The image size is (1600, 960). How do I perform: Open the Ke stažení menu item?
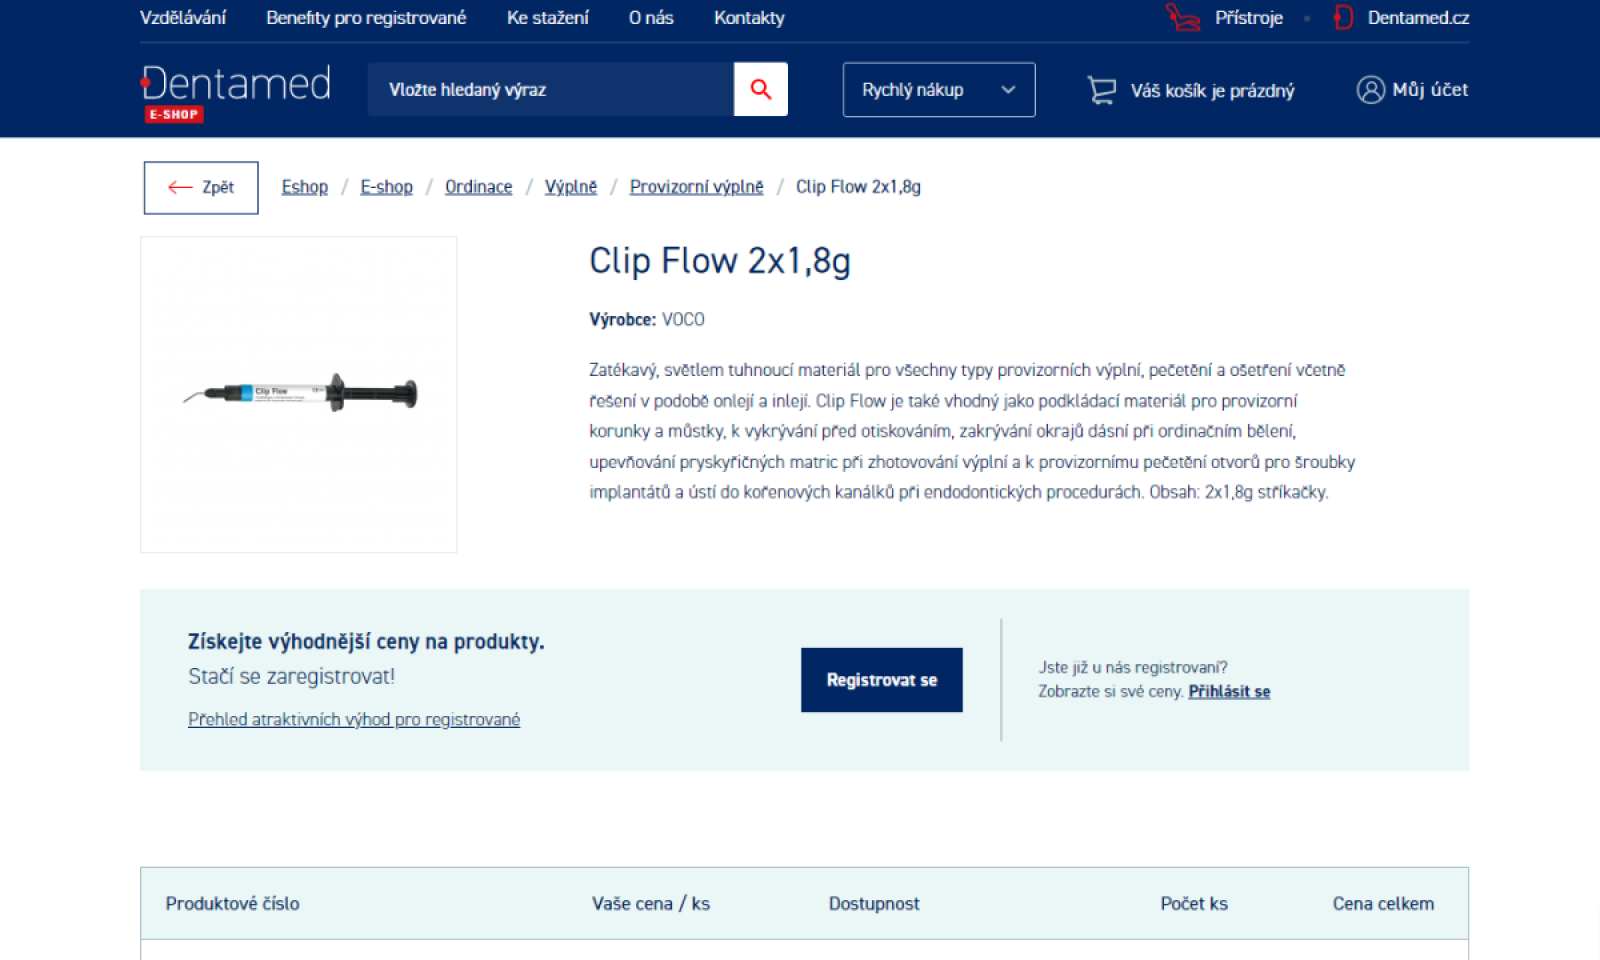(547, 18)
